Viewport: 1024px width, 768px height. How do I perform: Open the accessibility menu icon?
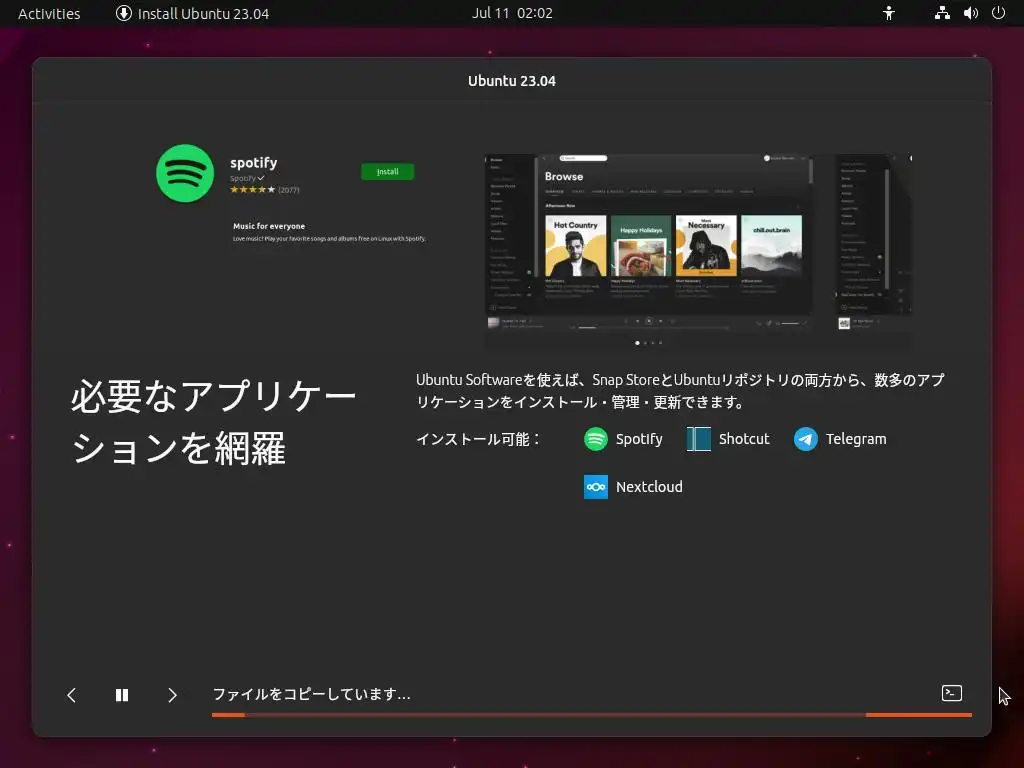(x=889, y=13)
